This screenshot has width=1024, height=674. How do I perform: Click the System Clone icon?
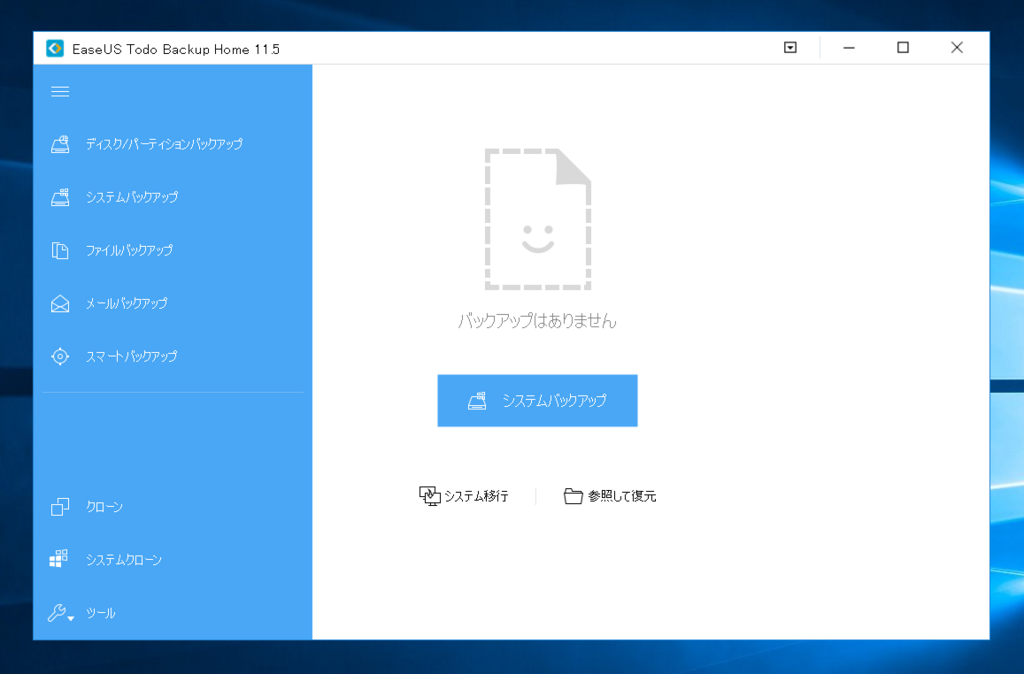pos(59,559)
